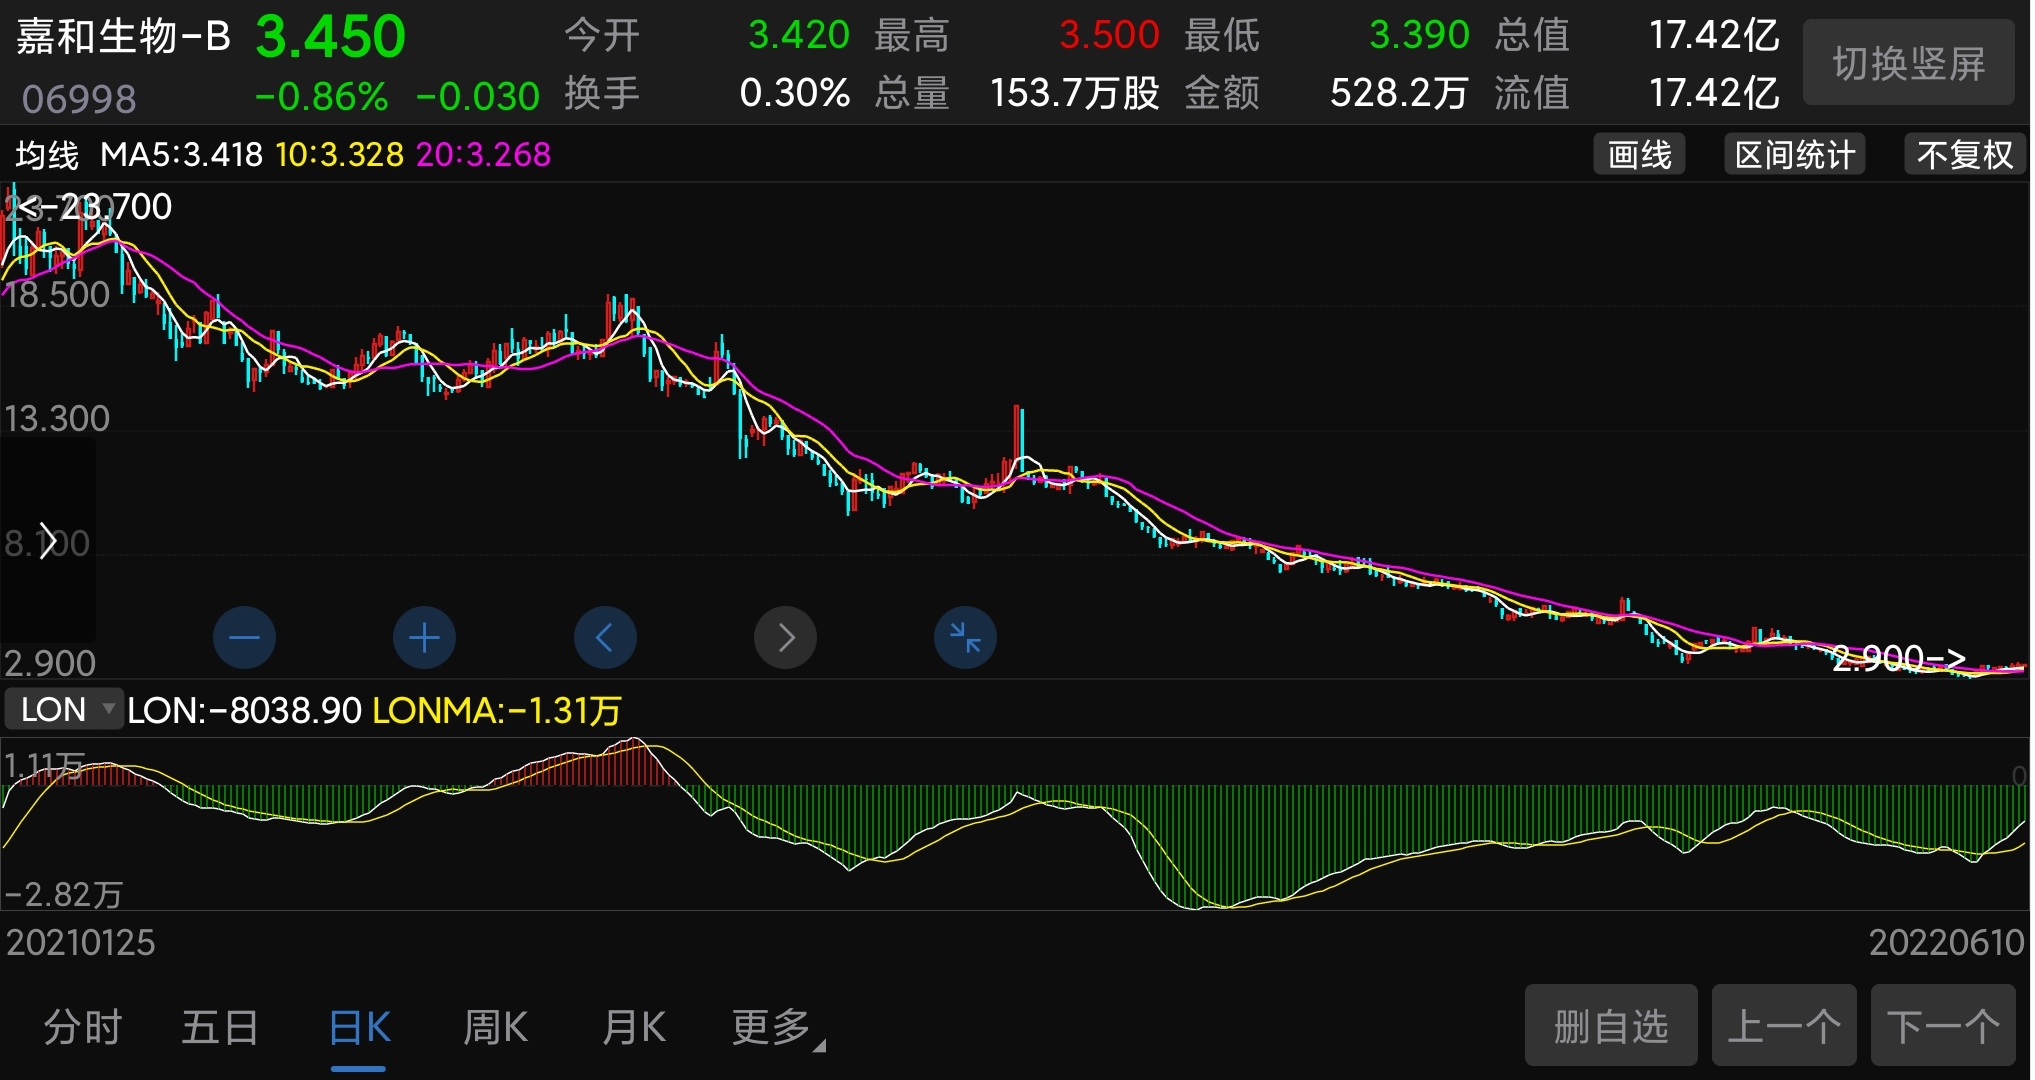2035x1080 pixels.
Task: Click the right arrow to scroll chart forward
Action: [x=784, y=637]
